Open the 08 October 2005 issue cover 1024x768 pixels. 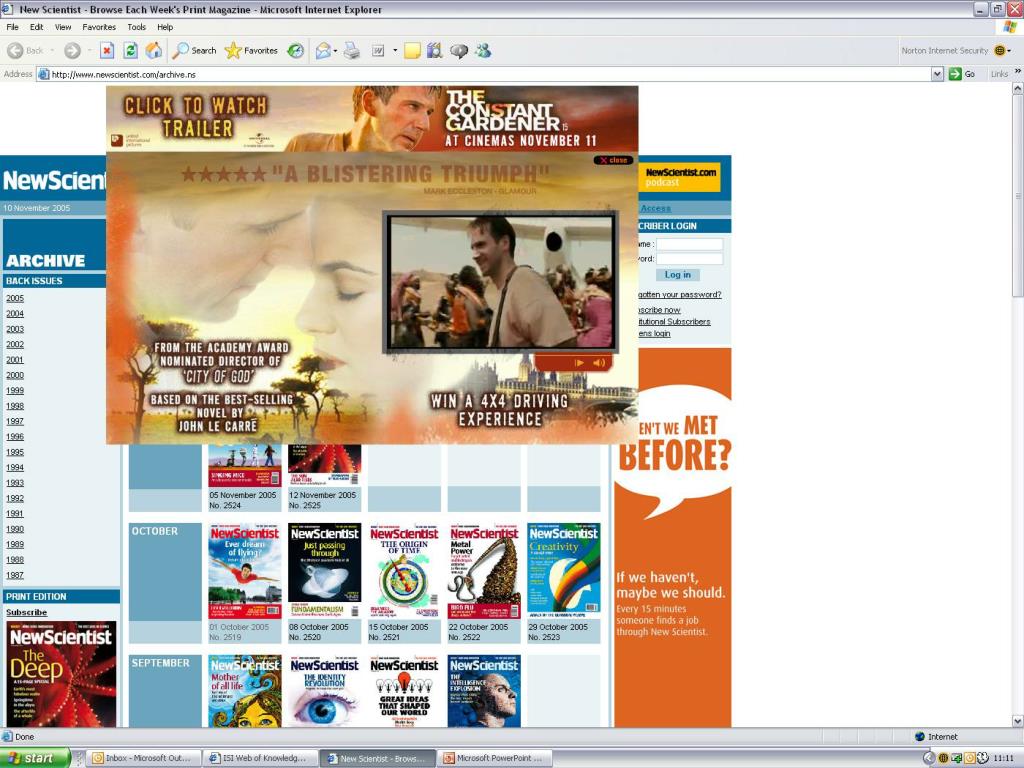[325, 571]
